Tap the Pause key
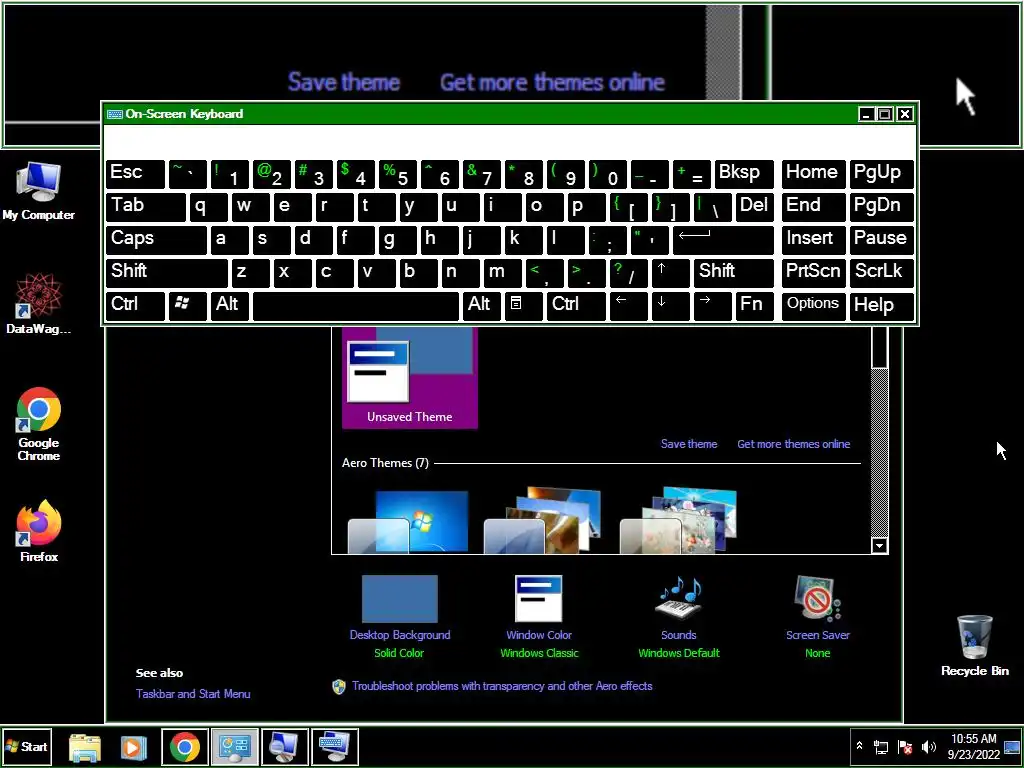The height and width of the screenshot is (768, 1024). click(x=882, y=239)
